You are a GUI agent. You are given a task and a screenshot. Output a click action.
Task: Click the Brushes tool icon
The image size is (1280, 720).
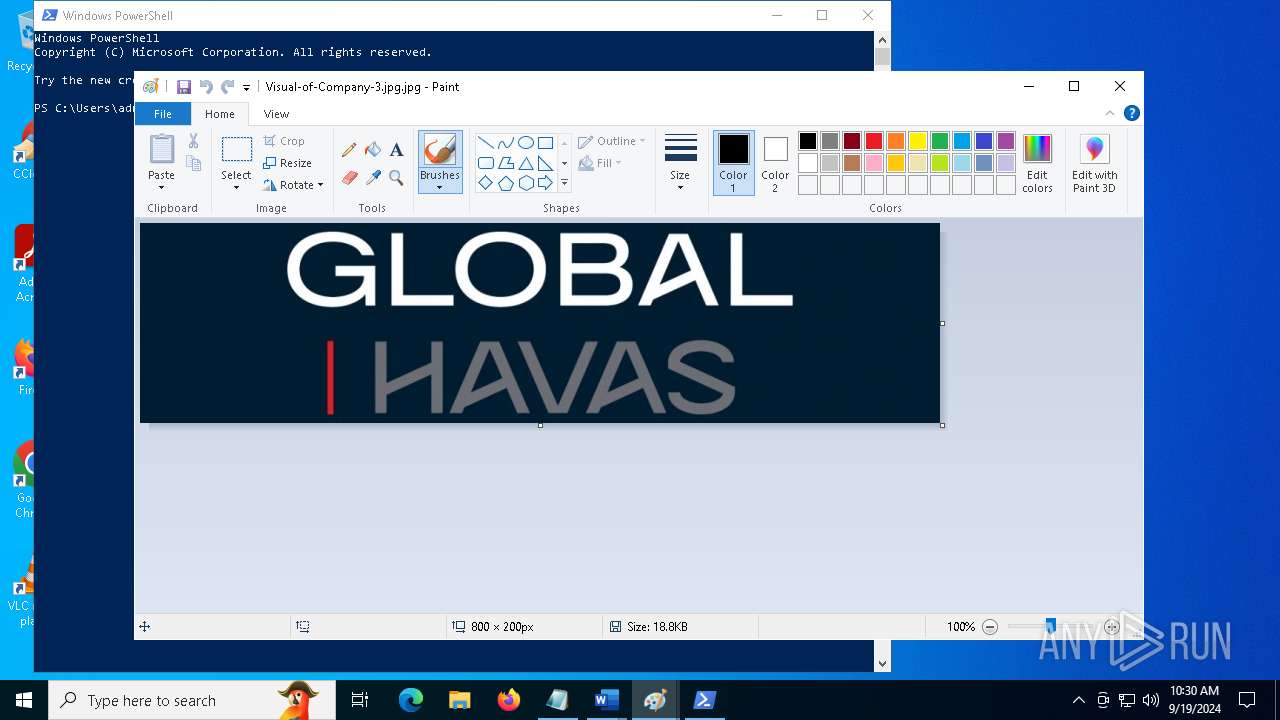440,150
